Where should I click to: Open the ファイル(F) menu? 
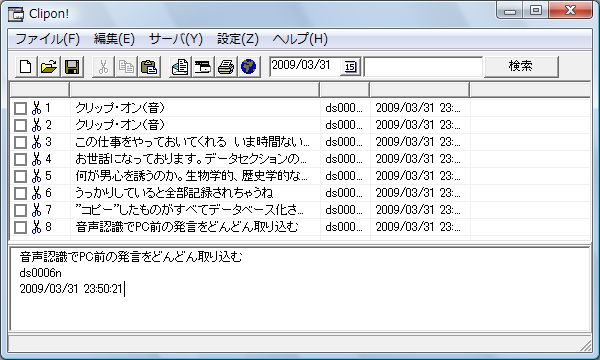click(47, 39)
